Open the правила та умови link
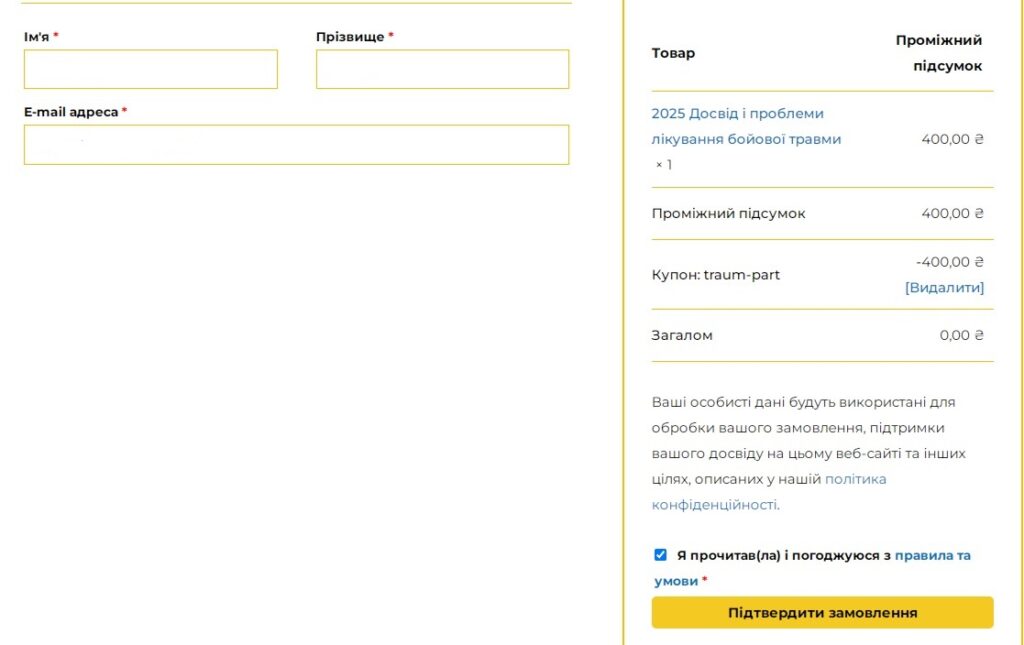Screen dimensions: 1024x645 (x=932, y=555)
